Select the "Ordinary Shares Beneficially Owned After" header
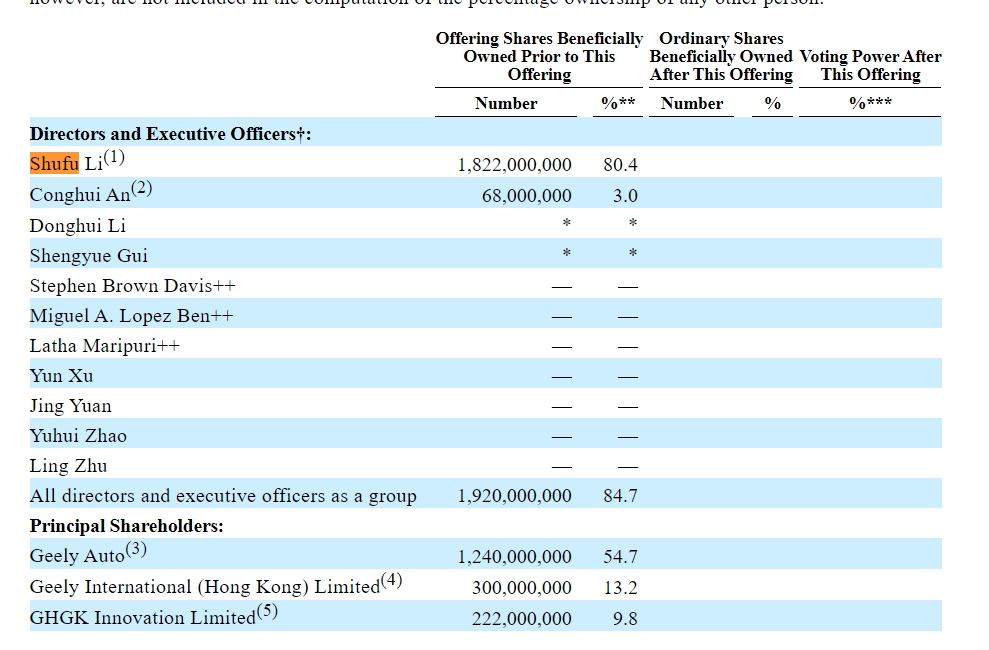The width and height of the screenshot is (989, 650). click(x=721, y=56)
